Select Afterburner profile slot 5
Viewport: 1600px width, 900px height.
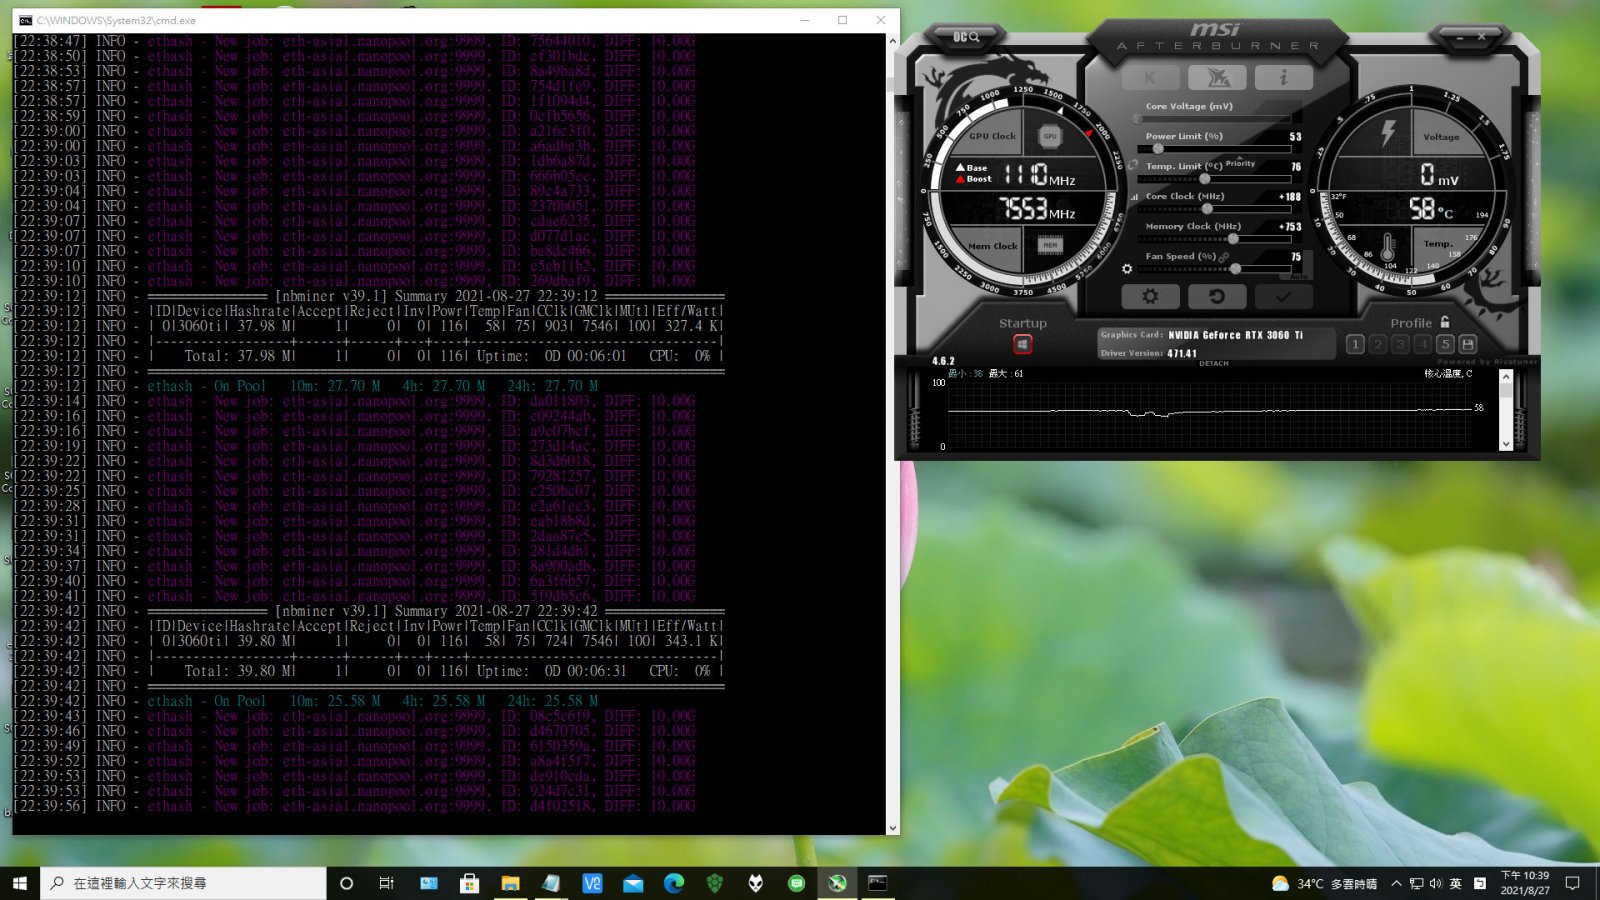[x=1445, y=344]
